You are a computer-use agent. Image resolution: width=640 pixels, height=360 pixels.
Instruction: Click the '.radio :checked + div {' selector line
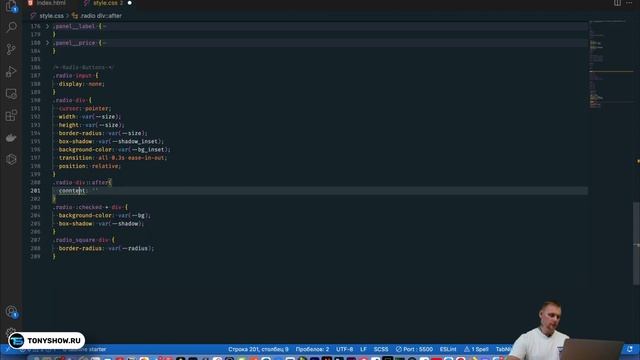[x=90, y=207]
